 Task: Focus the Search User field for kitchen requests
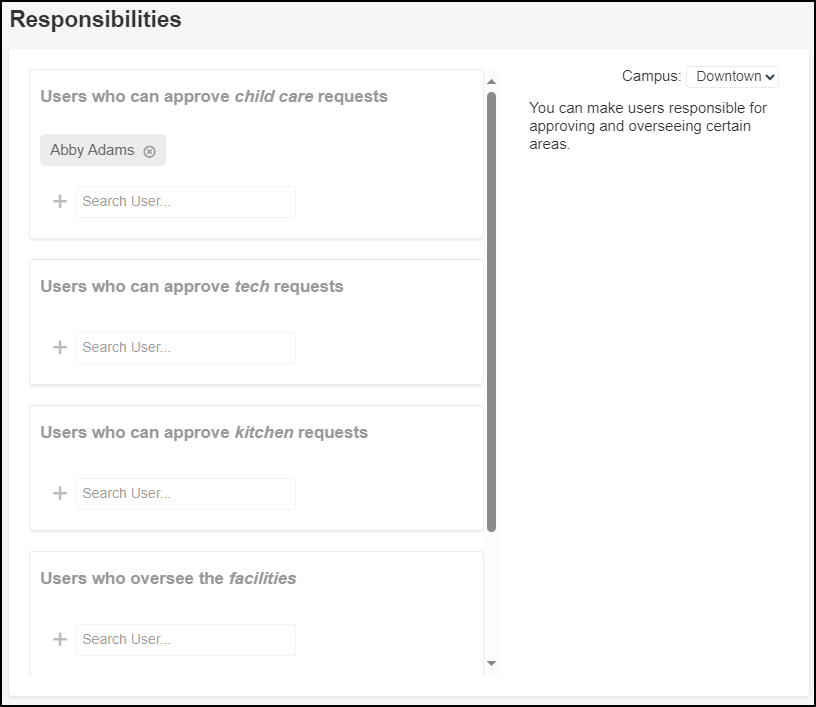pos(186,493)
